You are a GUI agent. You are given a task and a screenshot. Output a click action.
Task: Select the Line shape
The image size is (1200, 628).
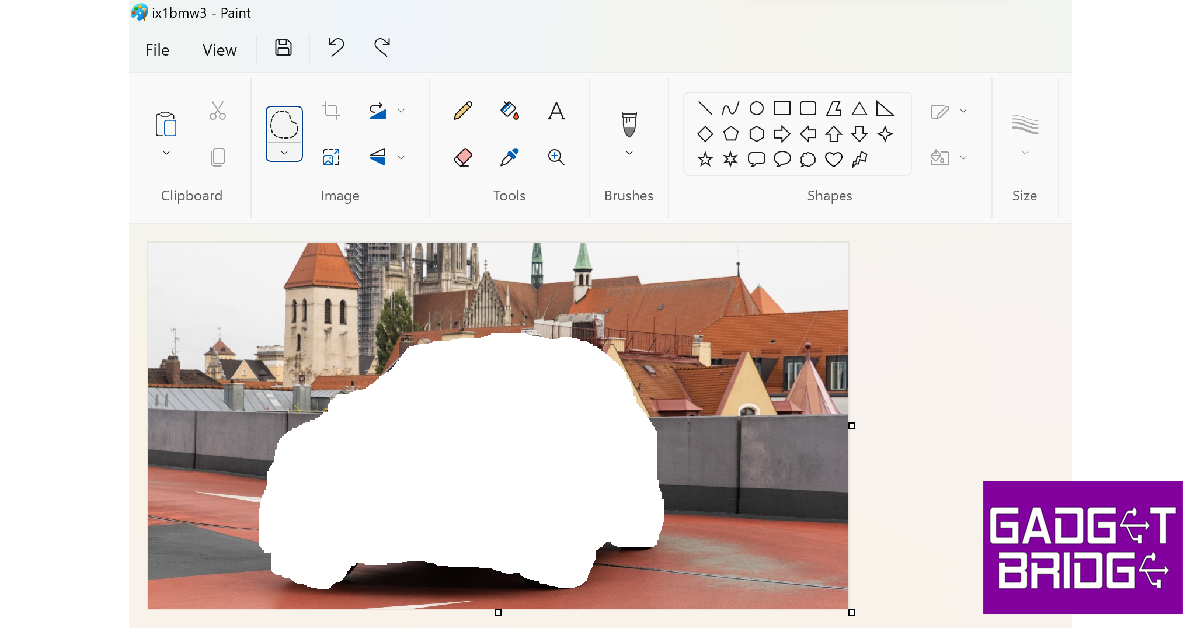click(x=704, y=107)
